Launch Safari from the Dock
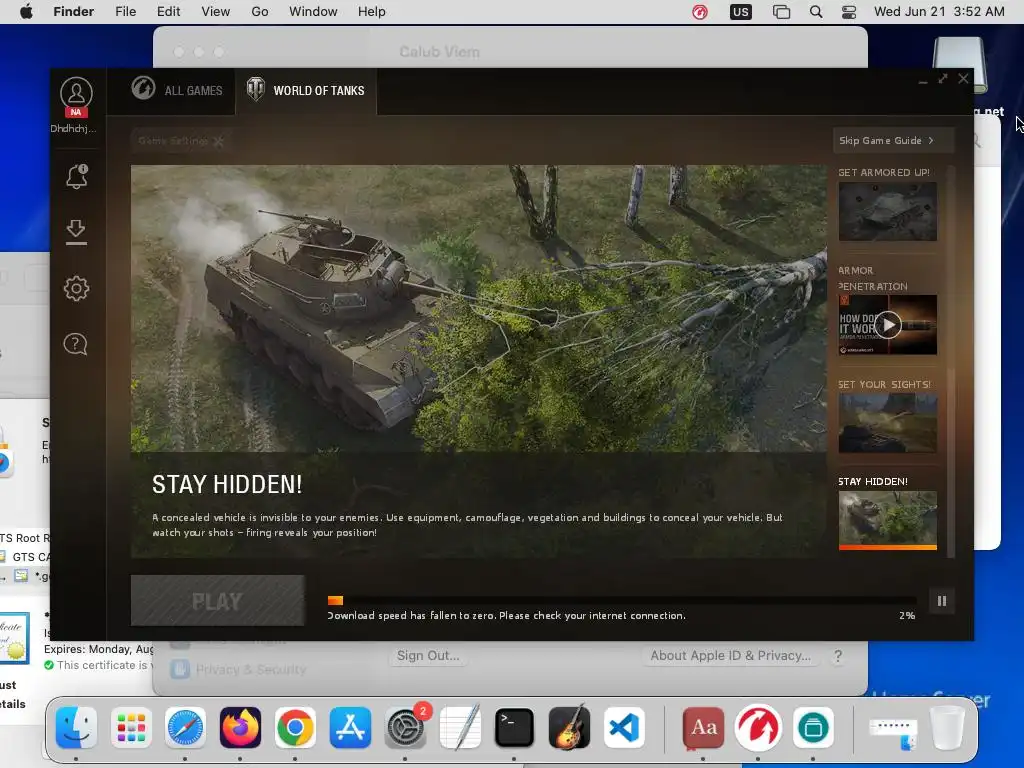The image size is (1024, 768). pyautogui.click(x=185, y=727)
